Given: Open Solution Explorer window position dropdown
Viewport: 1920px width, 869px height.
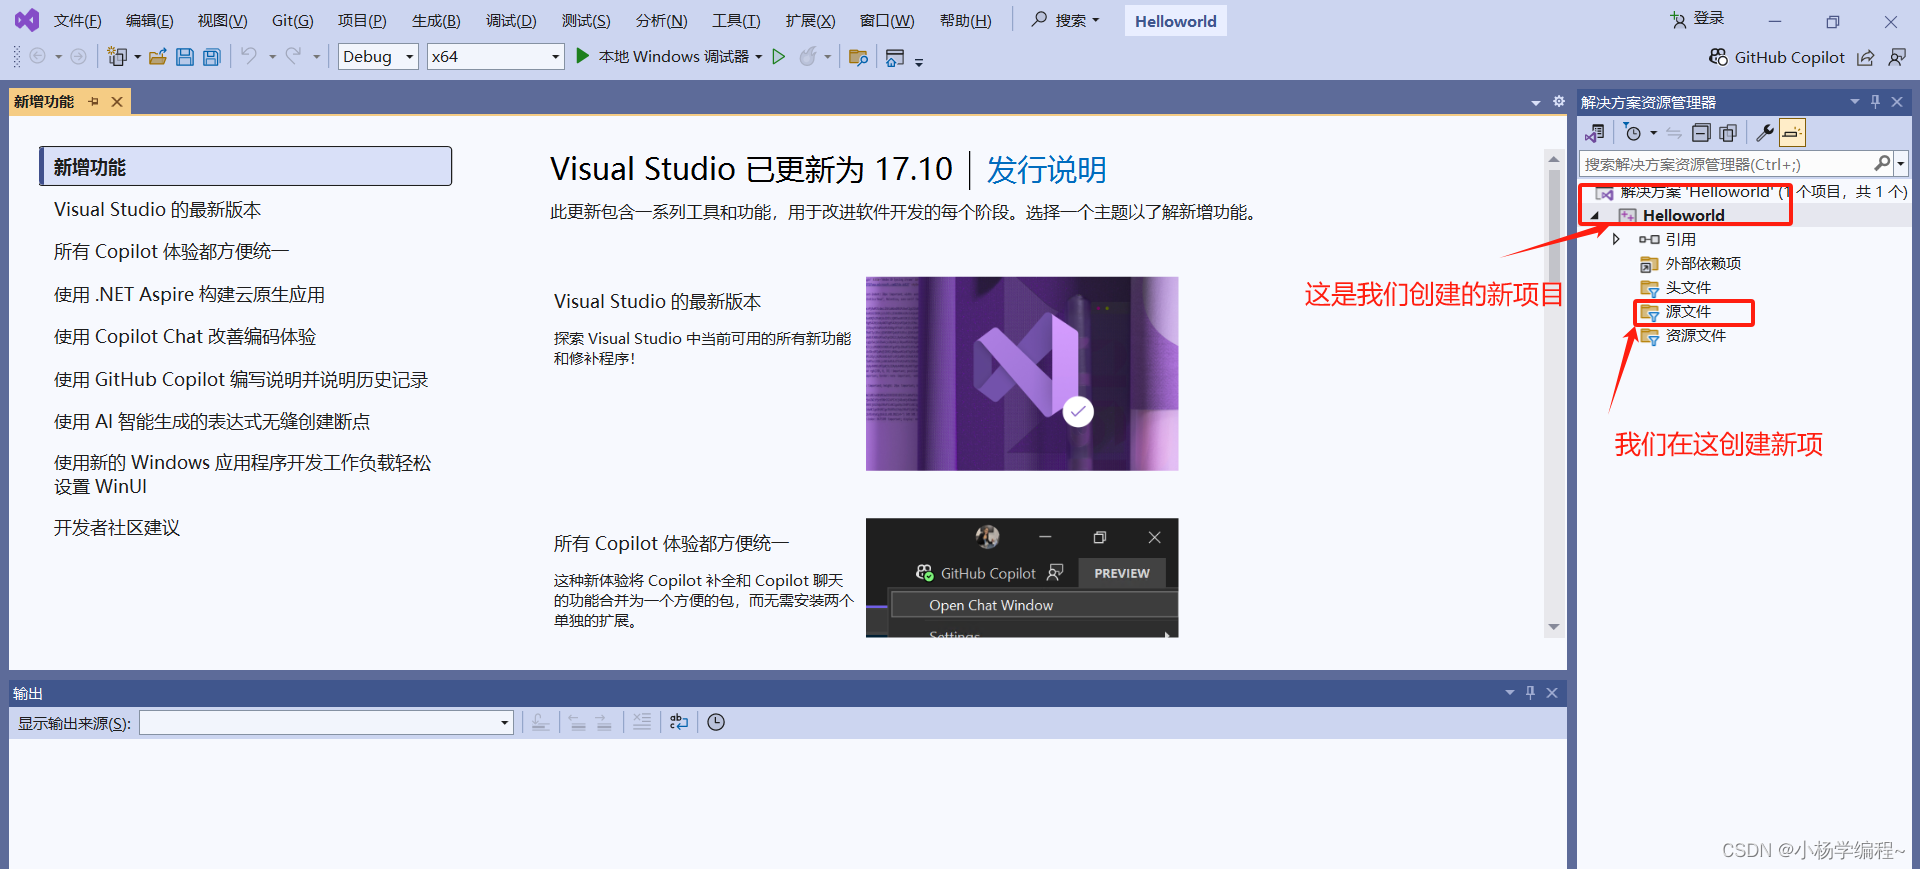Looking at the screenshot, I should click(x=1855, y=102).
